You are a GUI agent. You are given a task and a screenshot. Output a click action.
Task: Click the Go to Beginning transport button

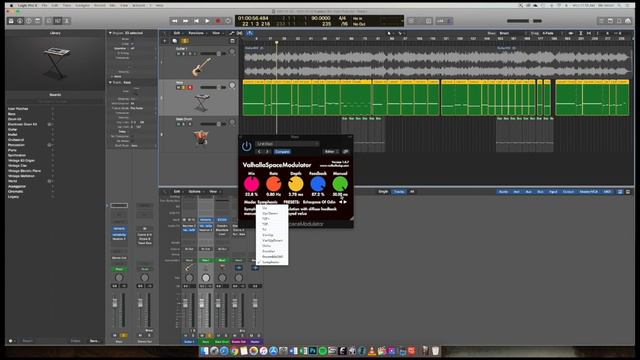[196, 21]
